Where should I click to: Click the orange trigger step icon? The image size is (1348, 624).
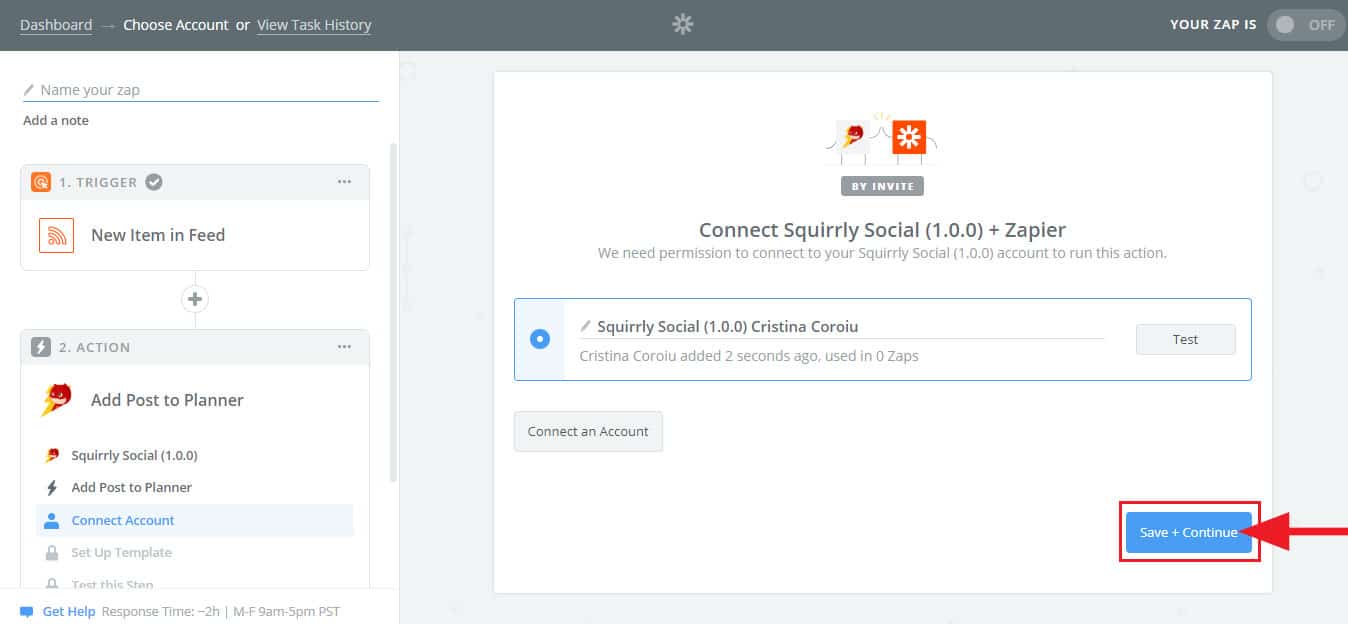coord(41,182)
